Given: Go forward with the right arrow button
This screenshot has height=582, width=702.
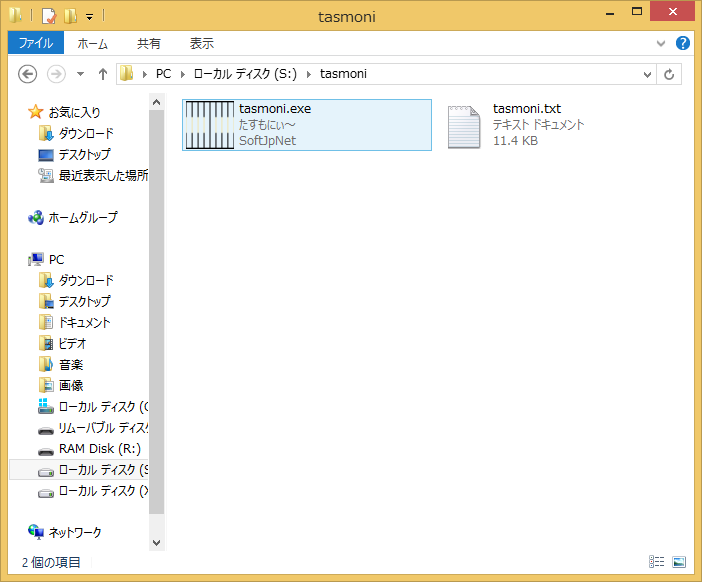Looking at the screenshot, I should click(x=56, y=74).
